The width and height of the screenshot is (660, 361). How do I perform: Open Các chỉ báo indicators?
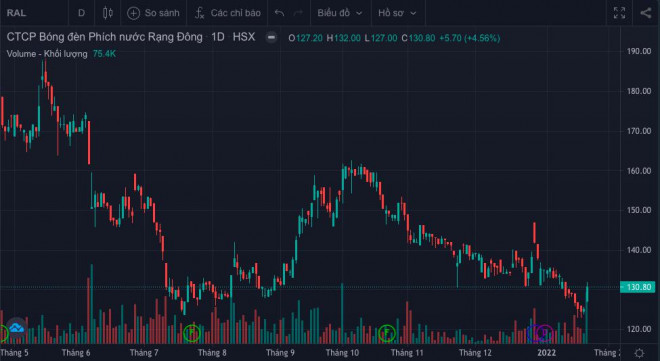coord(228,13)
